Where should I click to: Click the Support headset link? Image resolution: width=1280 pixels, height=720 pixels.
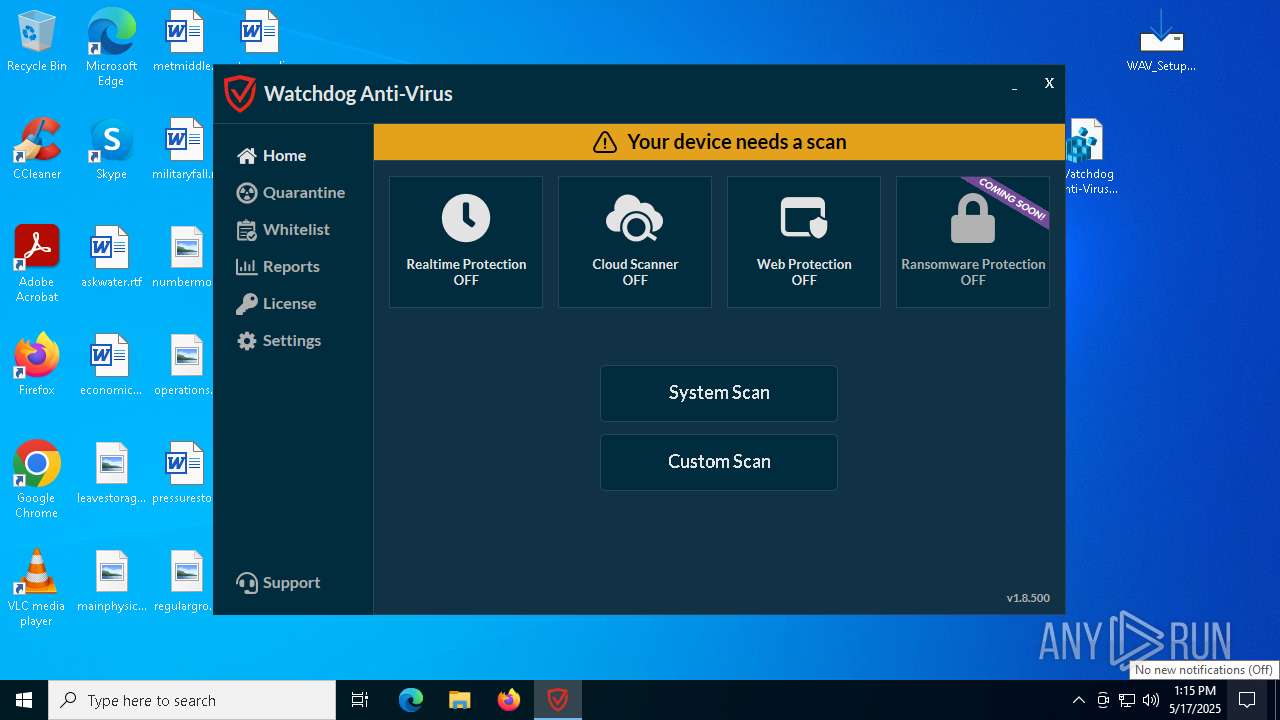(x=278, y=583)
